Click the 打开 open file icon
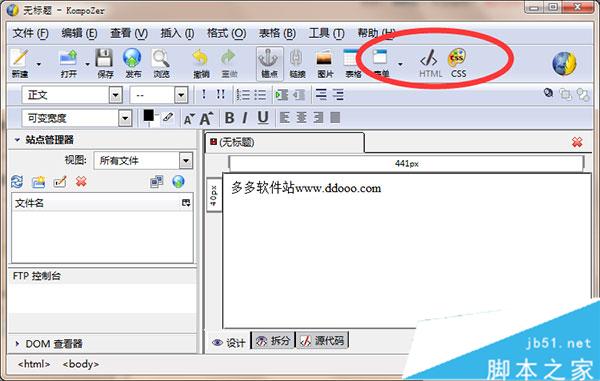The width and height of the screenshot is (600, 381). tap(68, 64)
